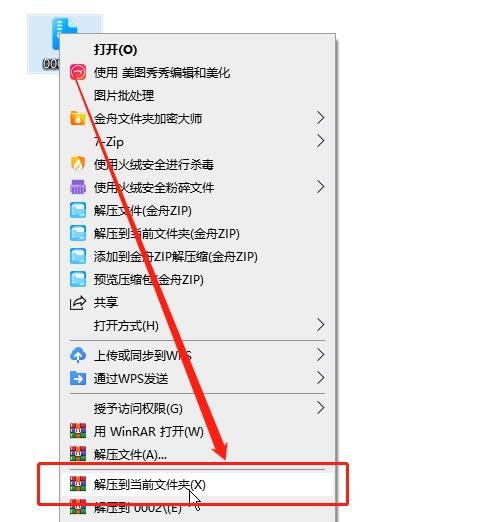
Task: Choose 解压文件(A)... WinRAR entry
Action: (x=198, y=454)
